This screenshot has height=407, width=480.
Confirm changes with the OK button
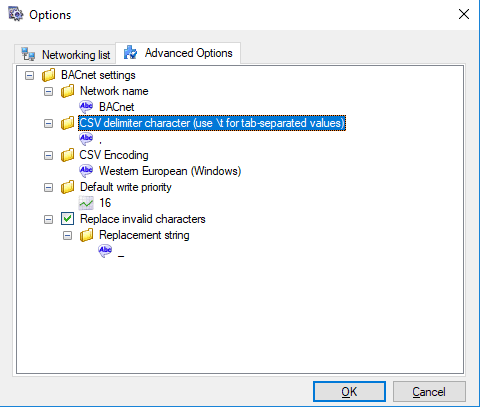coord(349,392)
